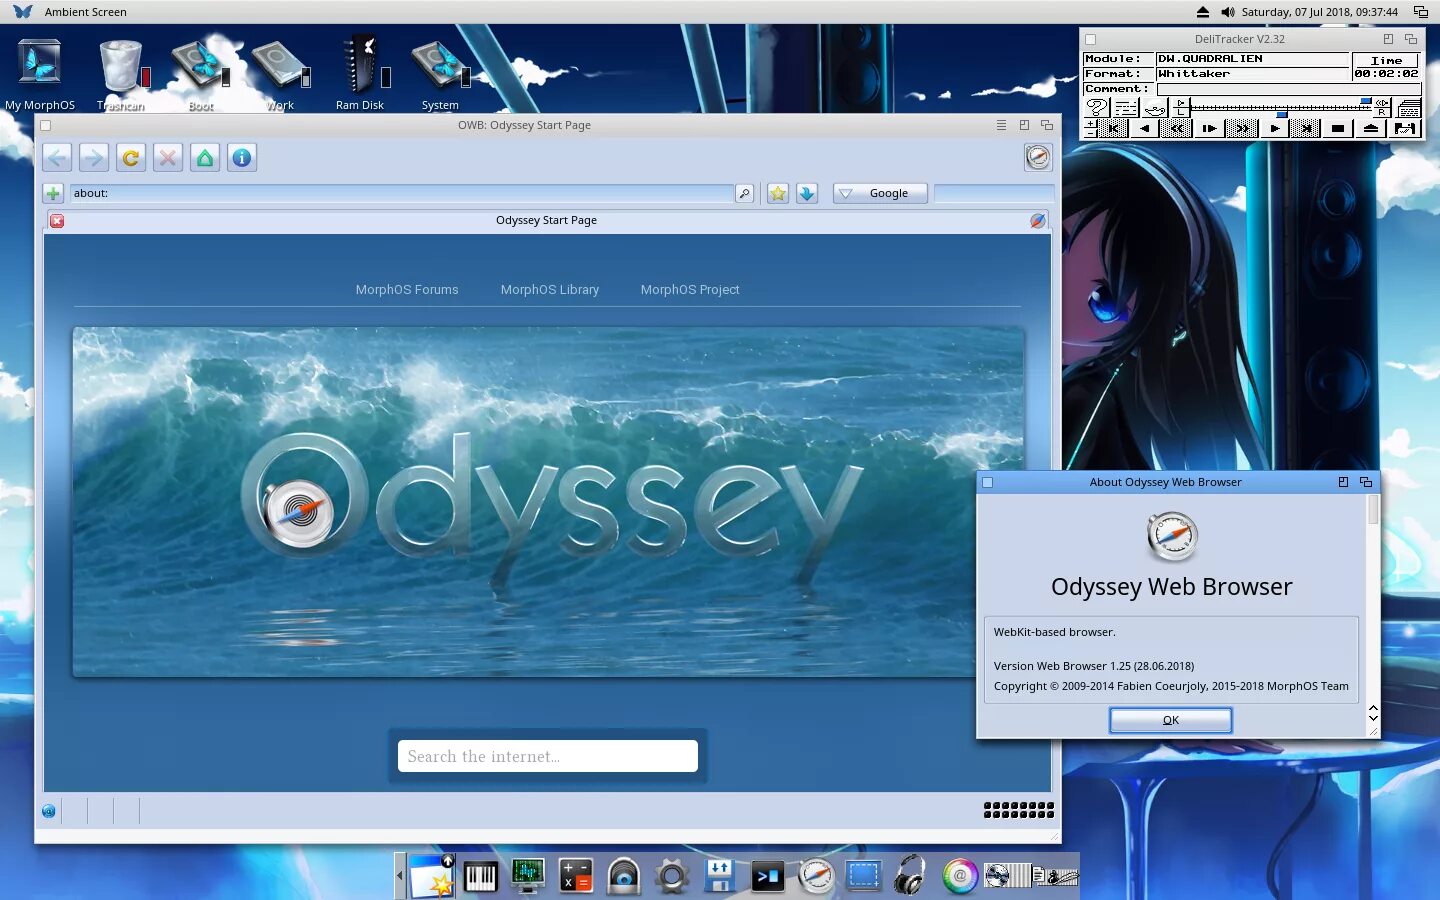Click the magnifier icon in the address bar
This screenshot has height=900, width=1440.
(744, 193)
